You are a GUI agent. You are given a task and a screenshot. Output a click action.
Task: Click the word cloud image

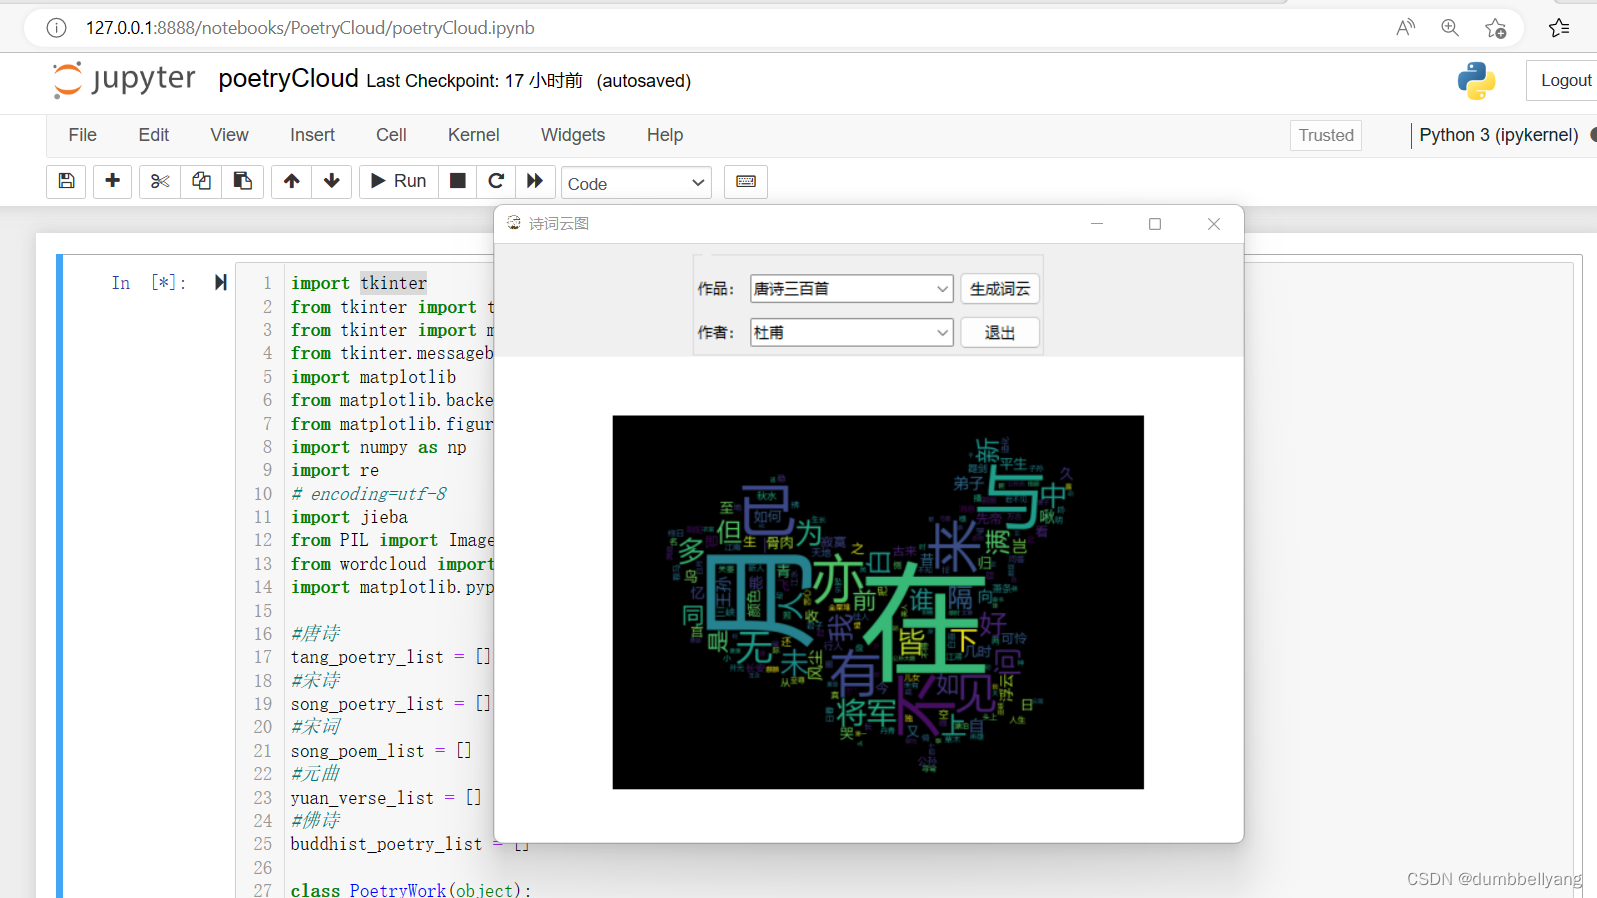coord(878,602)
